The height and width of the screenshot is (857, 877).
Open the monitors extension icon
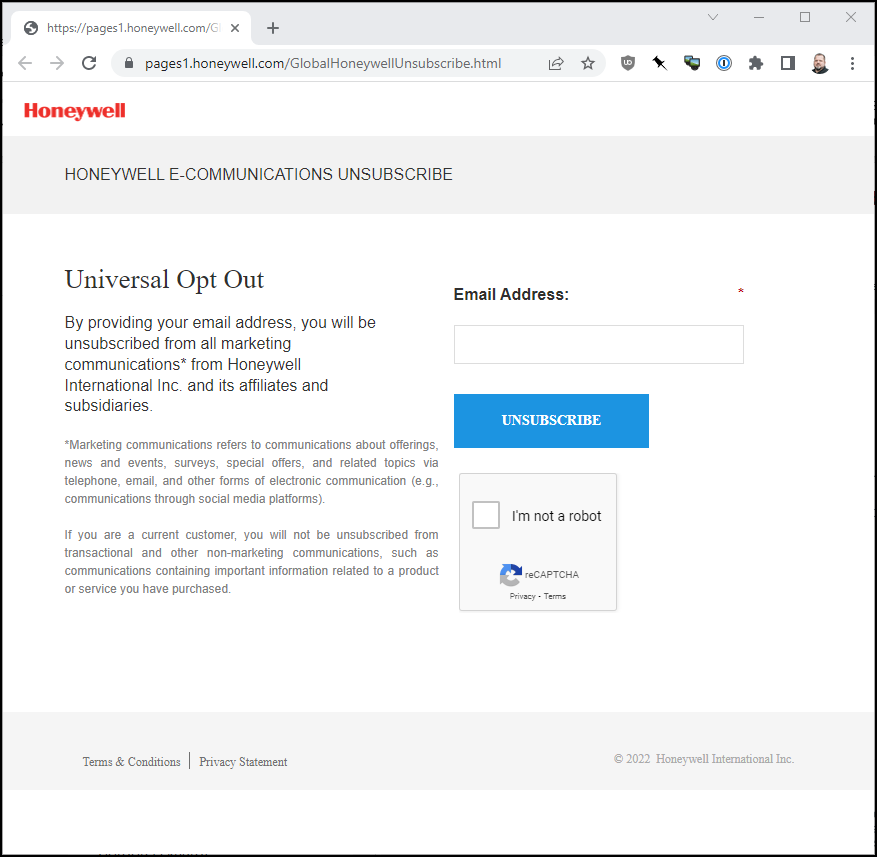692,63
